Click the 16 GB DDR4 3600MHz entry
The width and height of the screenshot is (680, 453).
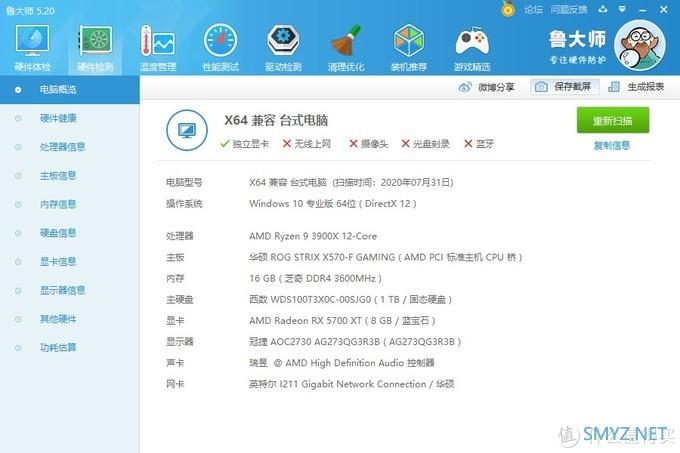pyautogui.click(x=315, y=278)
